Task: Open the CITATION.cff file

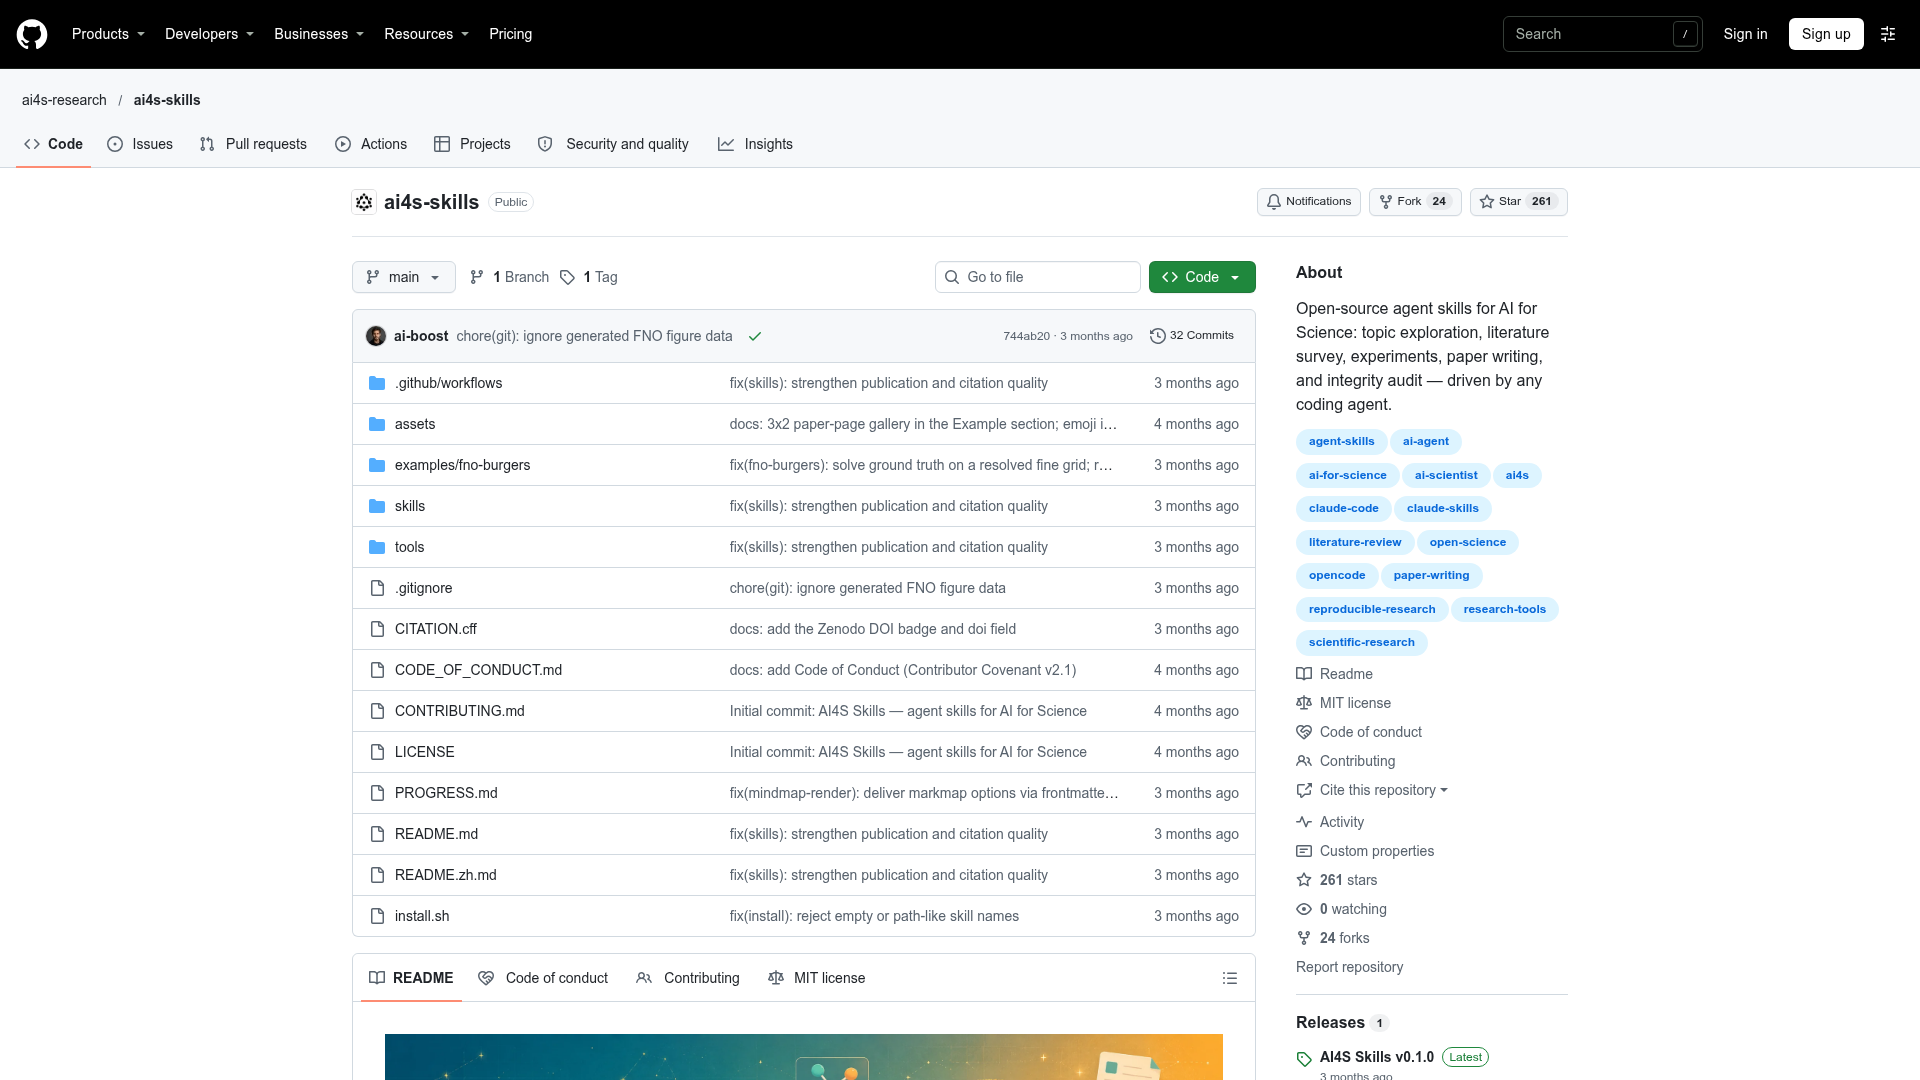Action: 436,629
